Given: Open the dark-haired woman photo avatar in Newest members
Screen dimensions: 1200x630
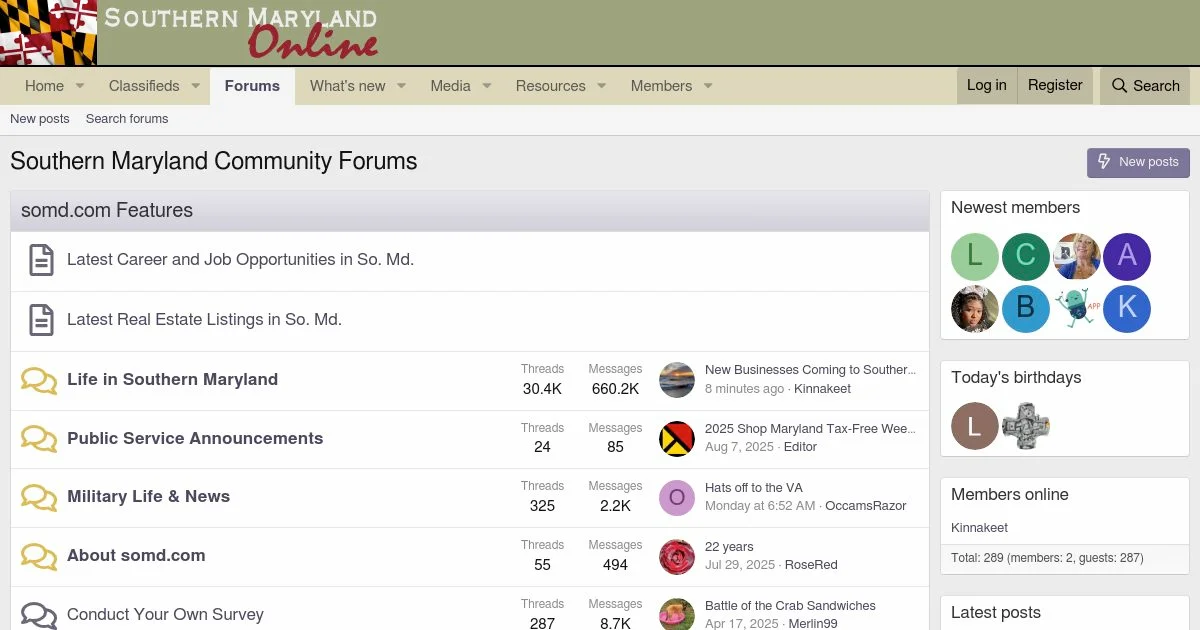Looking at the screenshot, I should point(975,309).
